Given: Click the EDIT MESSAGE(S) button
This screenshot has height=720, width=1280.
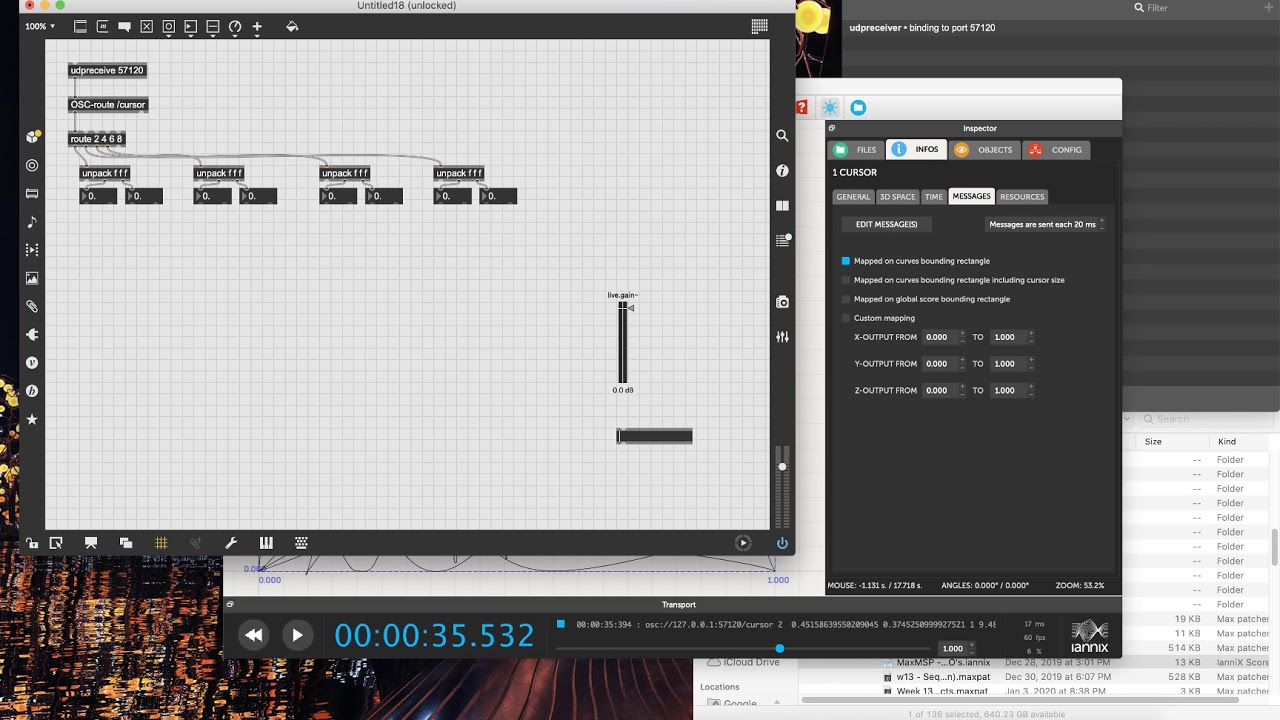Looking at the screenshot, I should tap(886, 224).
